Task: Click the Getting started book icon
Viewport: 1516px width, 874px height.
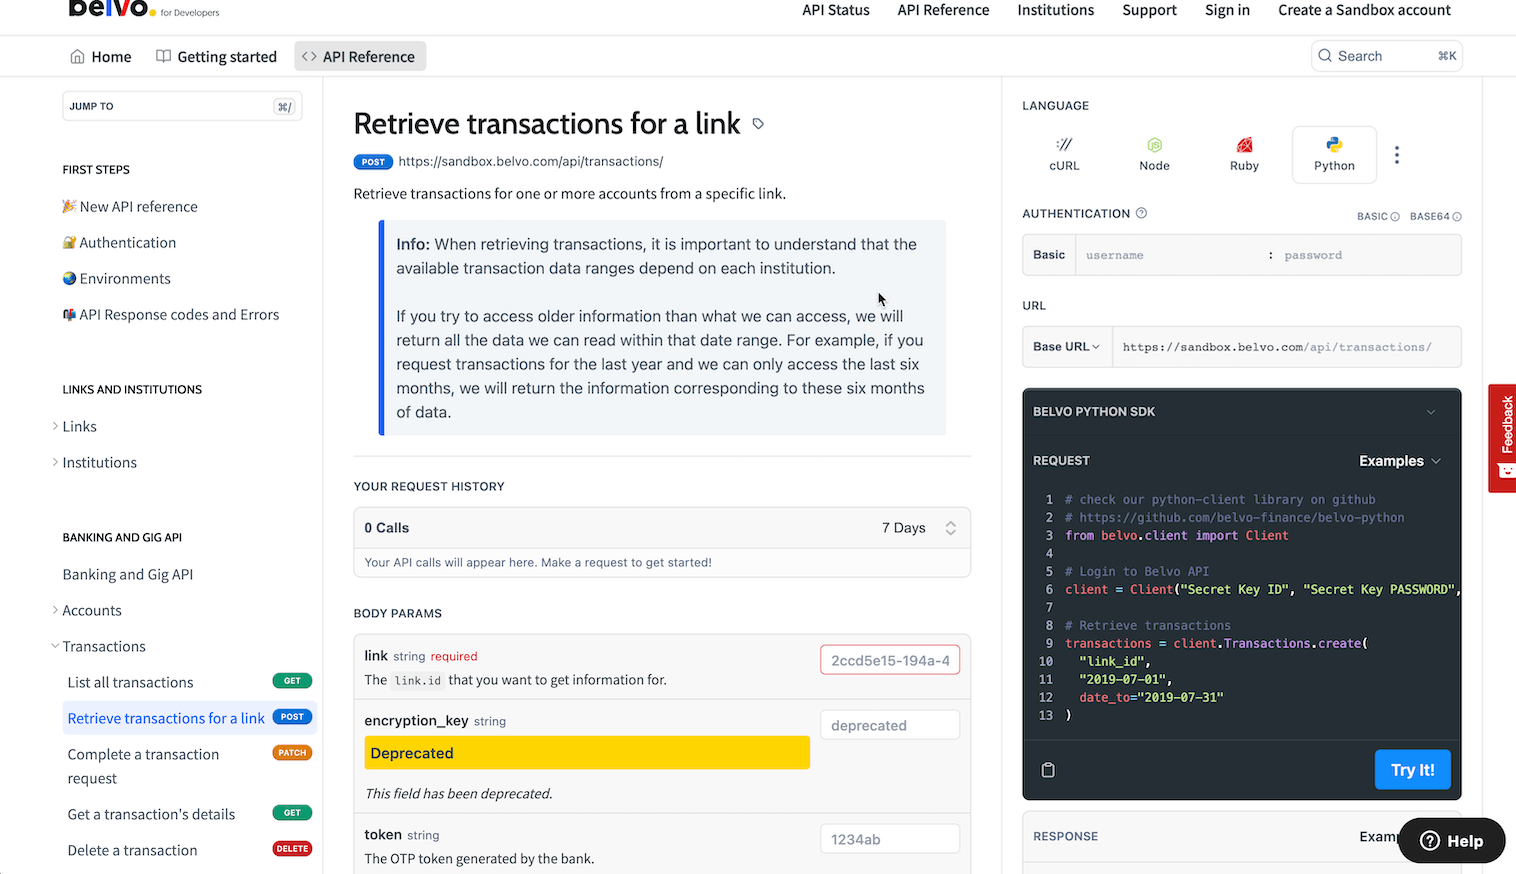Action: (163, 57)
